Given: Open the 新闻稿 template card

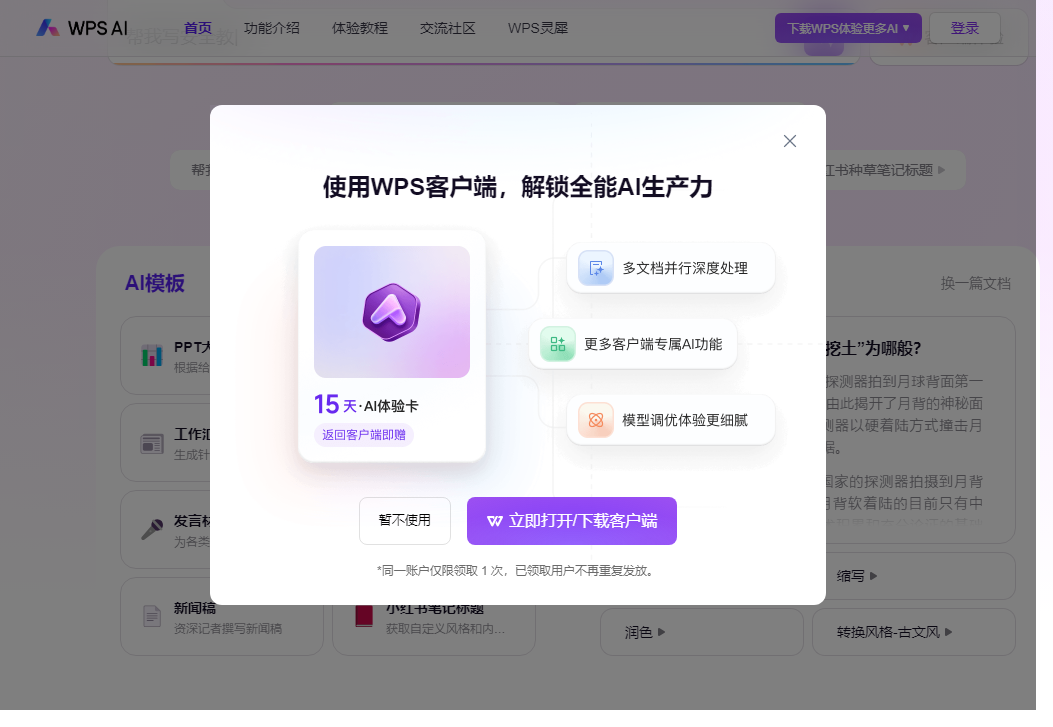Looking at the screenshot, I should (x=222, y=616).
